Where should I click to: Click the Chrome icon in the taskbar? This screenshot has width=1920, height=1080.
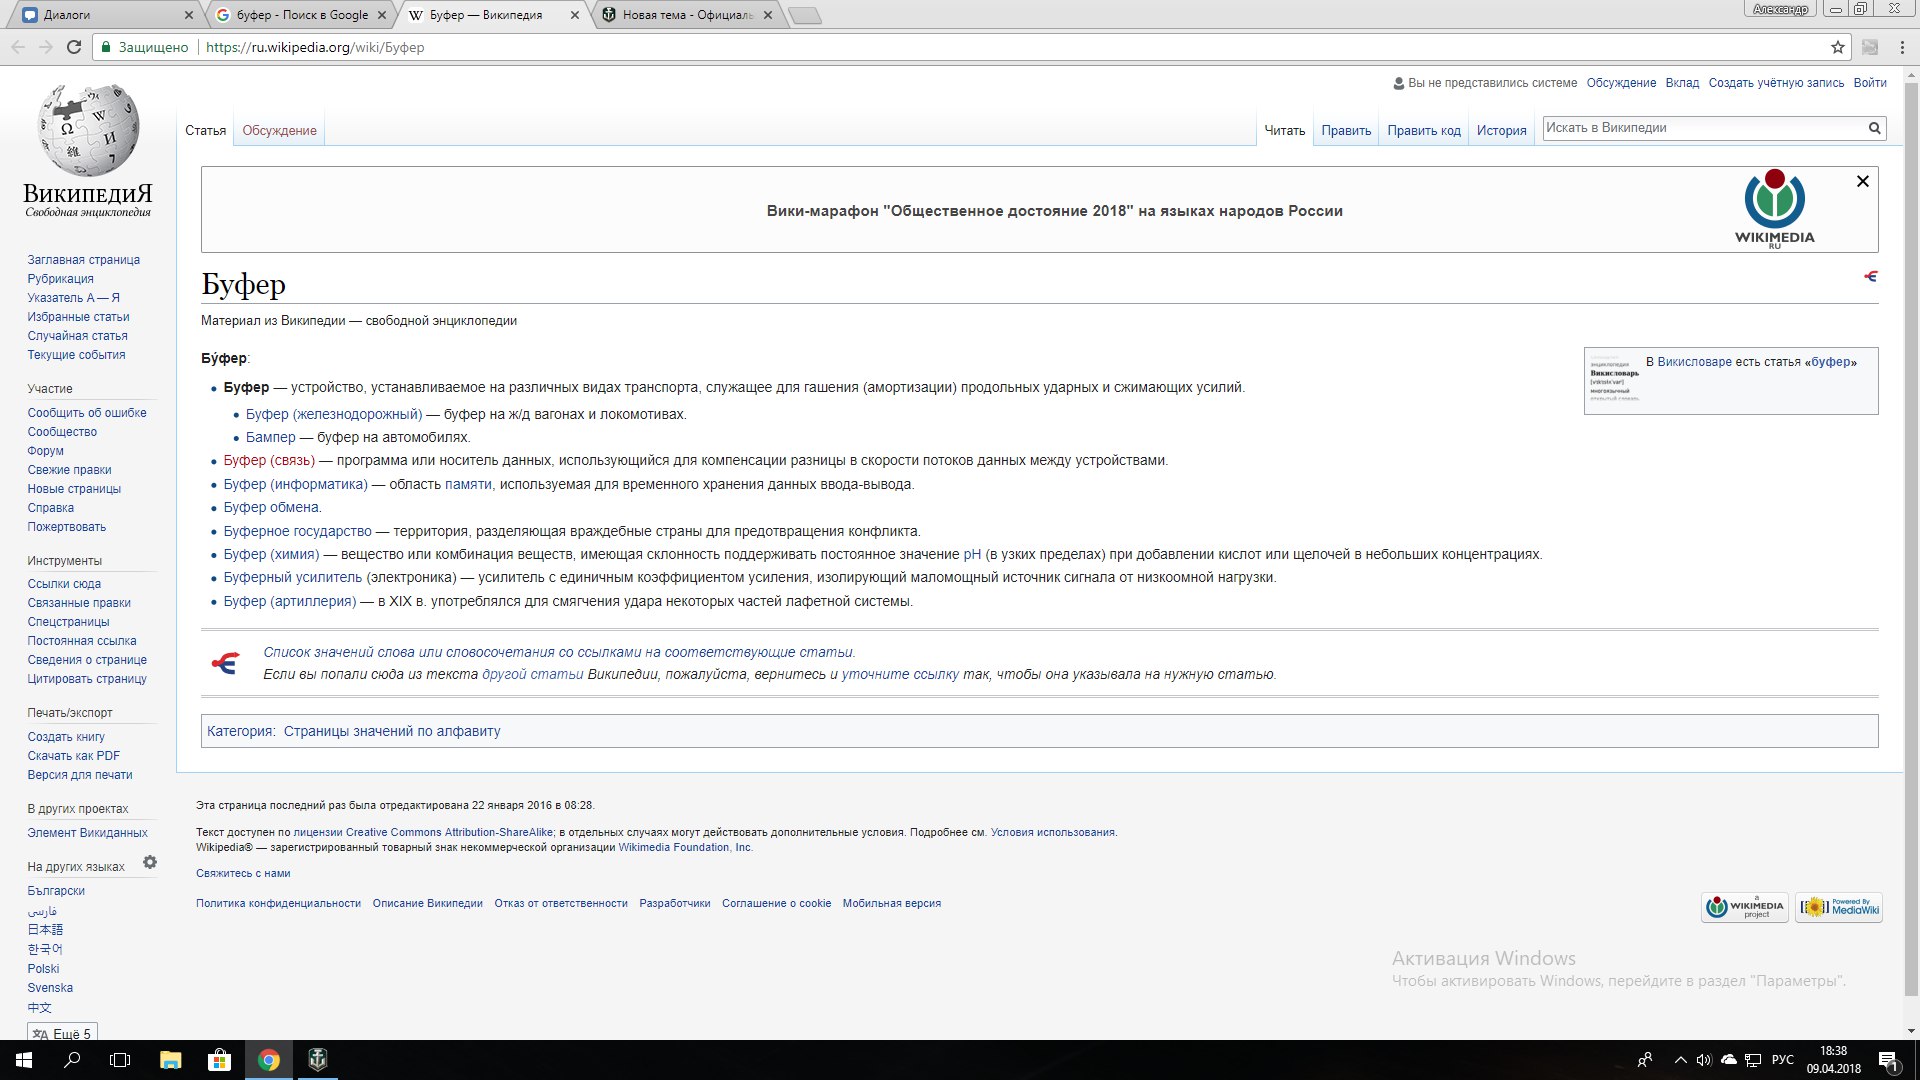[x=268, y=1060]
